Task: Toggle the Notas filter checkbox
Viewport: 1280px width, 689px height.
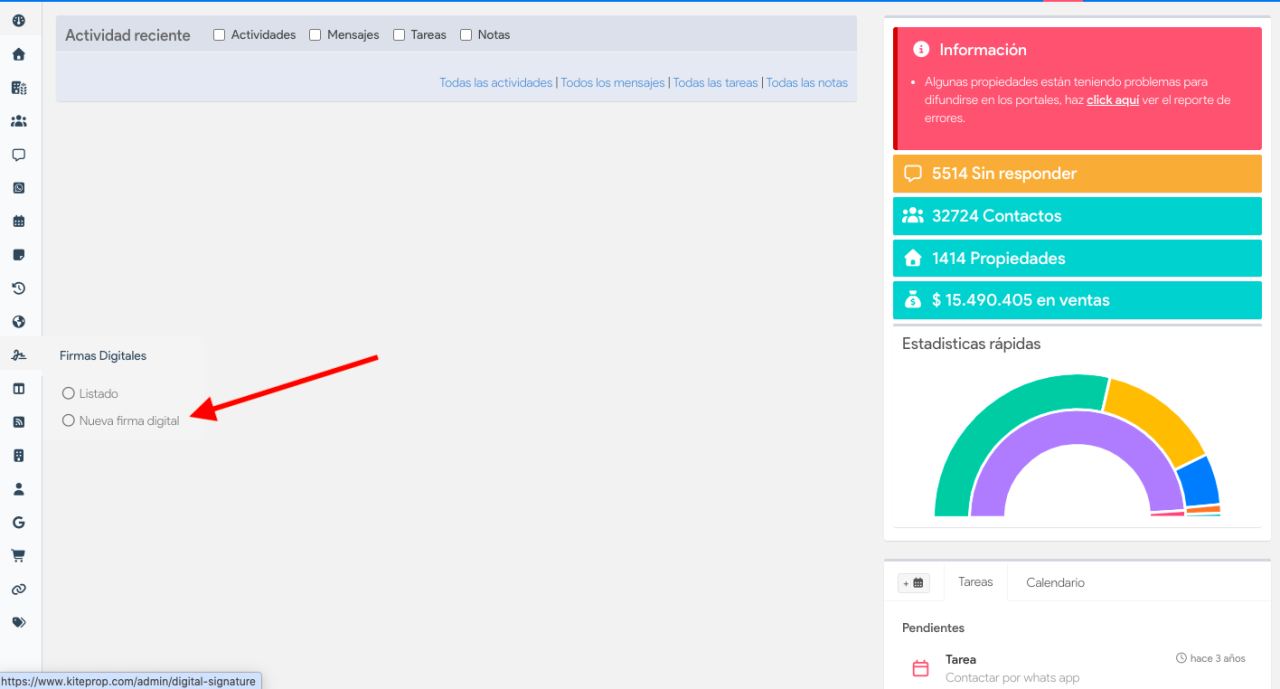Action: pyautogui.click(x=466, y=35)
